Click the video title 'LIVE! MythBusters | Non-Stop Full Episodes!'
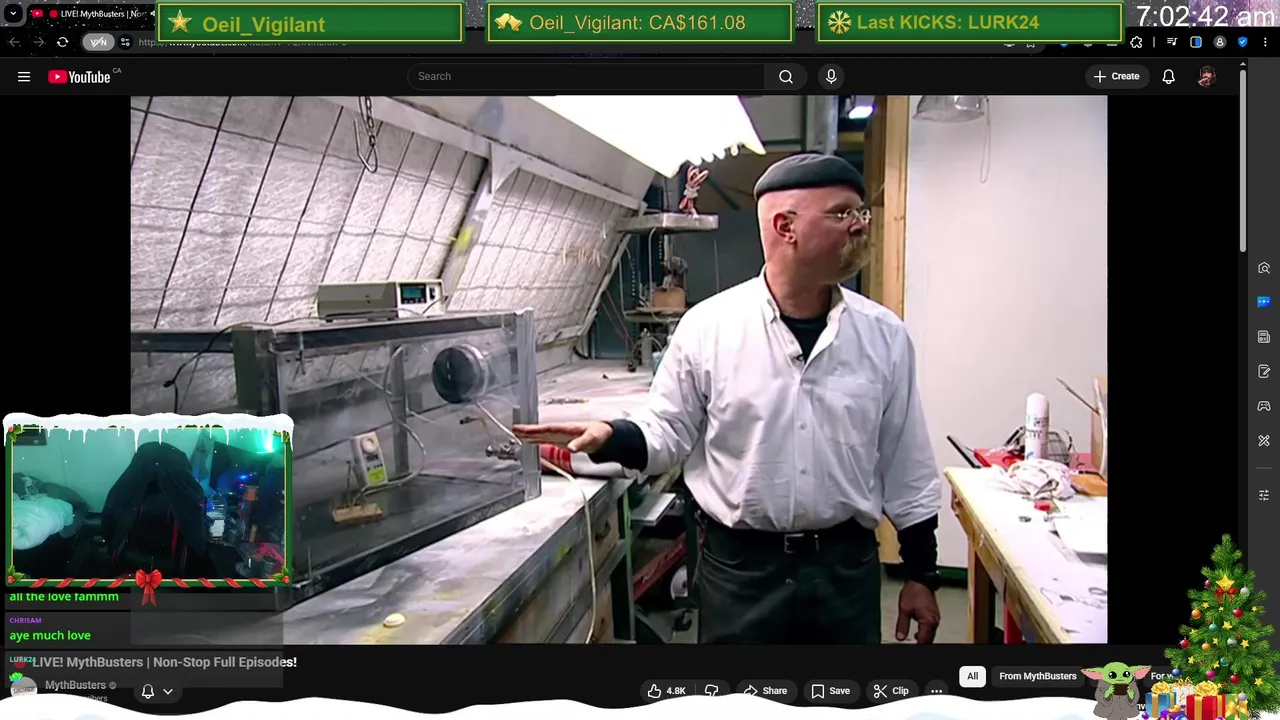 coord(165,662)
